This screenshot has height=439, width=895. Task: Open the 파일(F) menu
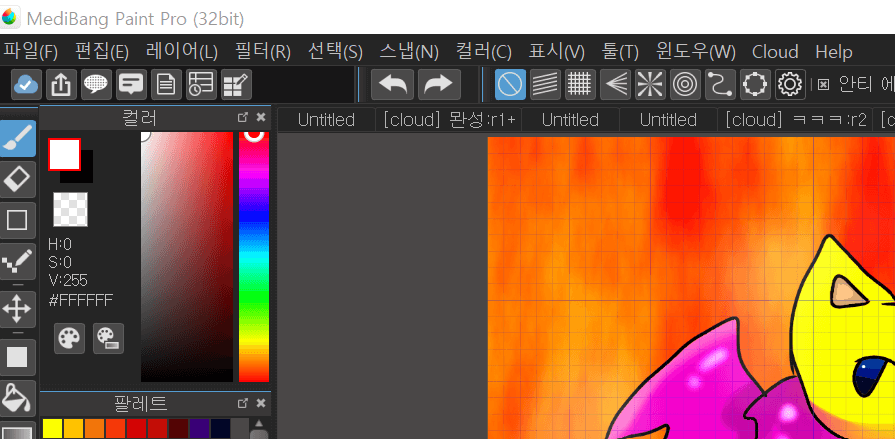tap(31, 52)
